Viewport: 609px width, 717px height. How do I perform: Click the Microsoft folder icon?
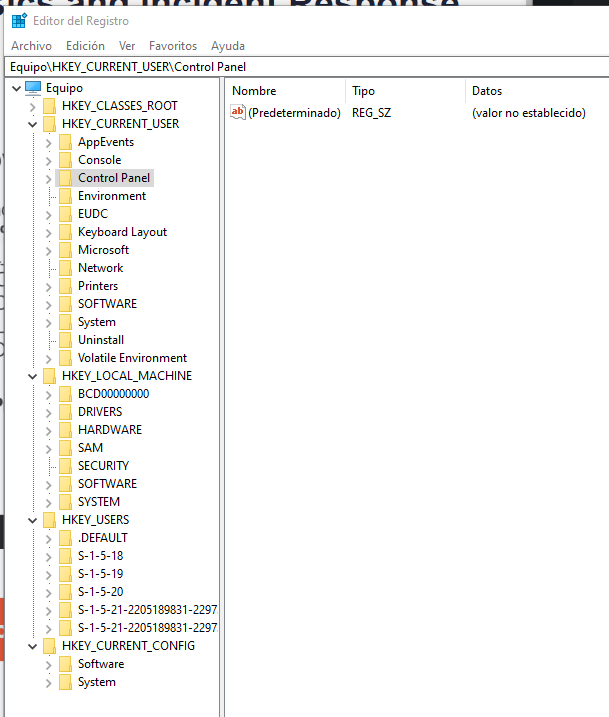pyautogui.click(x=65, y=250)
